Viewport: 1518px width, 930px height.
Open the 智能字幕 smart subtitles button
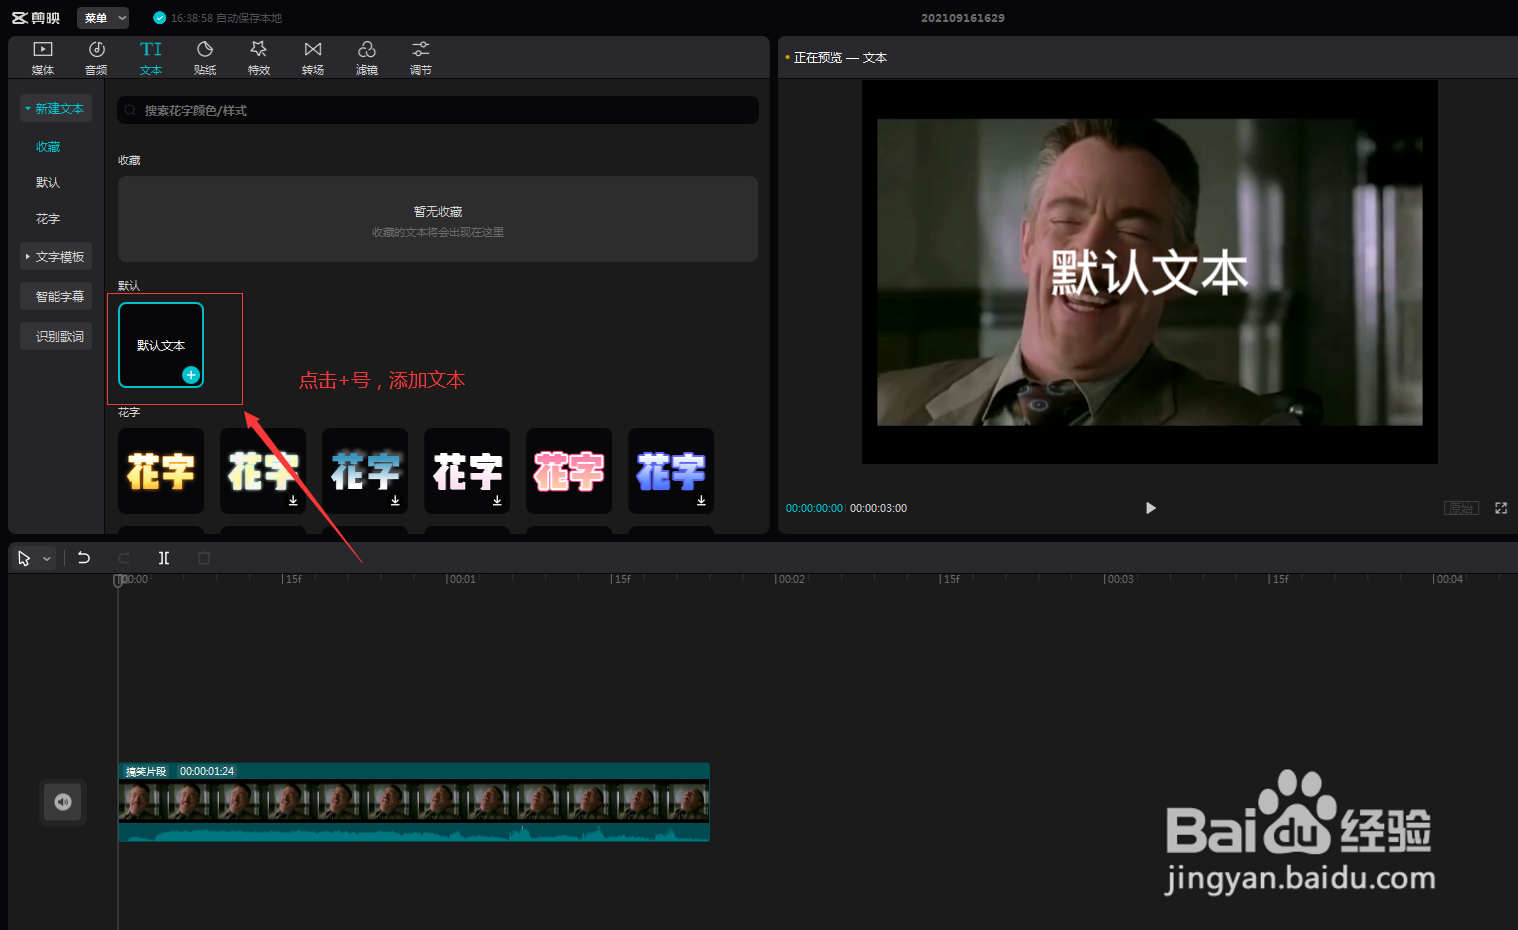click(x=56, y=297)
